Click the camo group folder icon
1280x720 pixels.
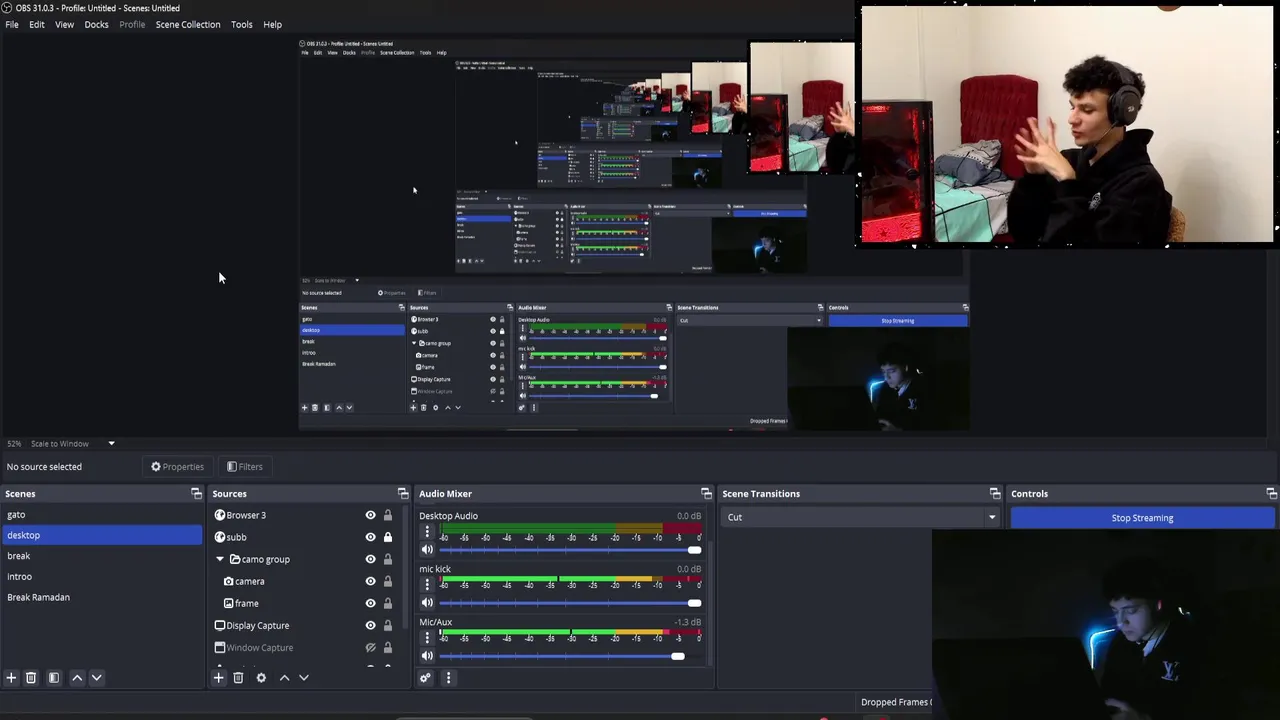235,559
